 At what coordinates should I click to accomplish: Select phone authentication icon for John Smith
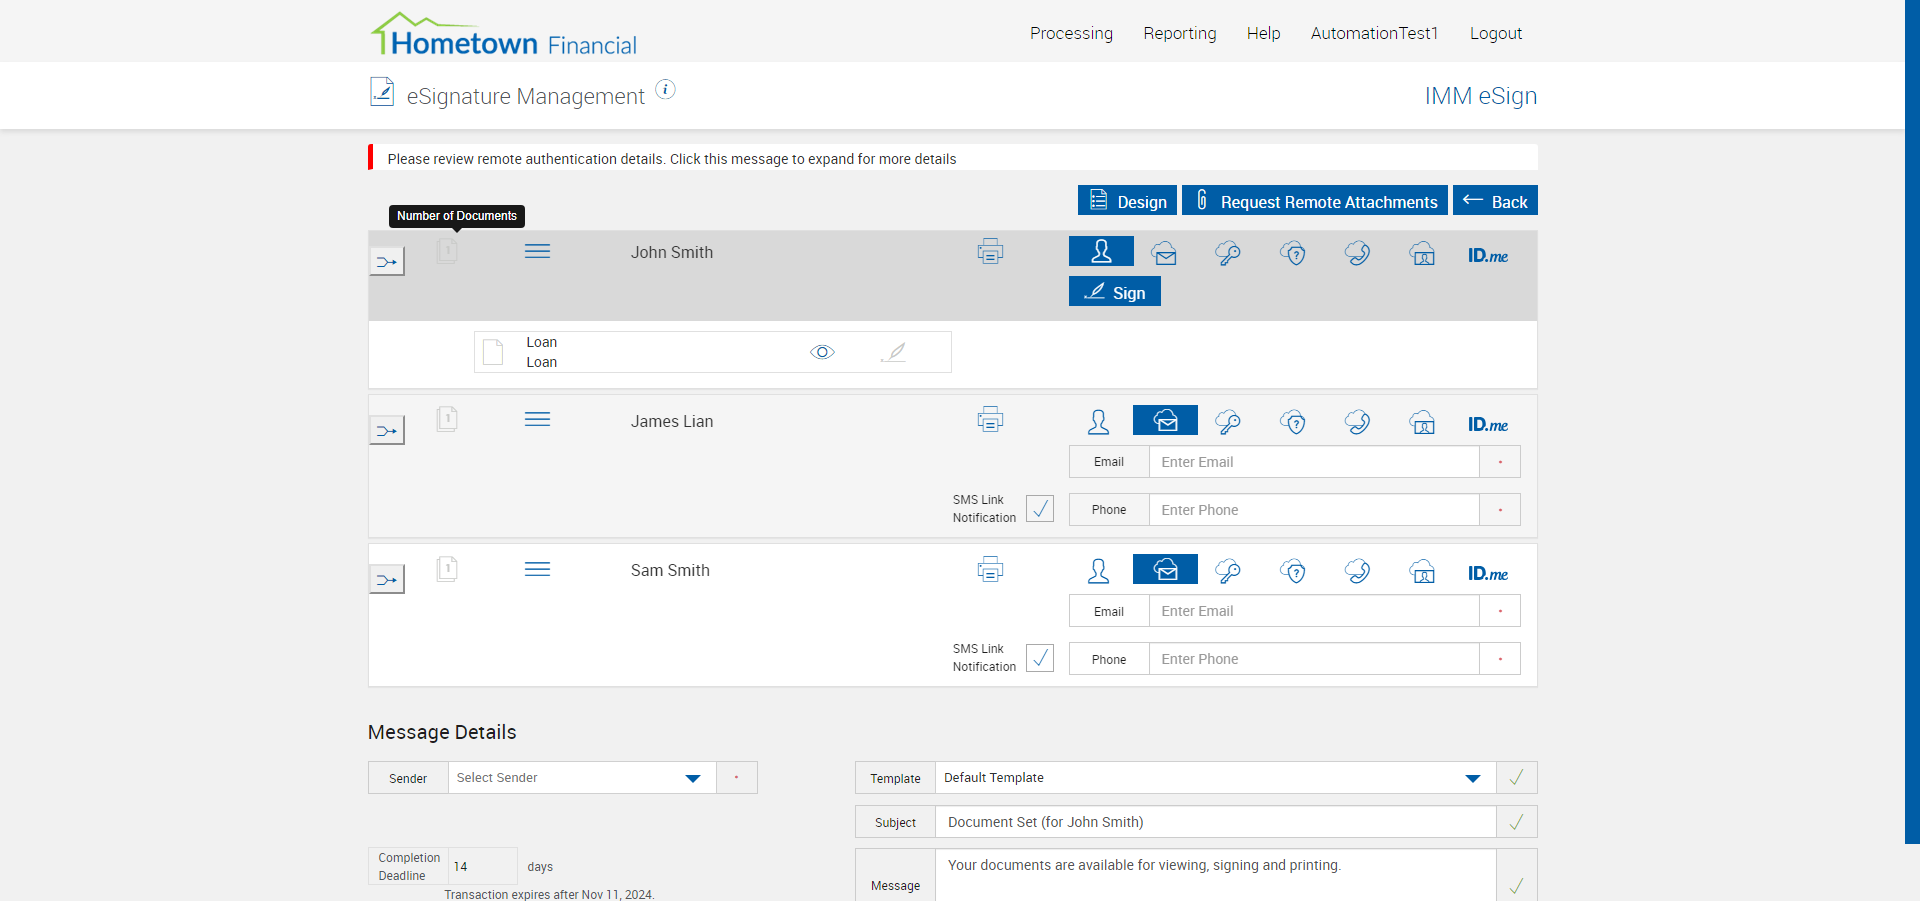1357,254
